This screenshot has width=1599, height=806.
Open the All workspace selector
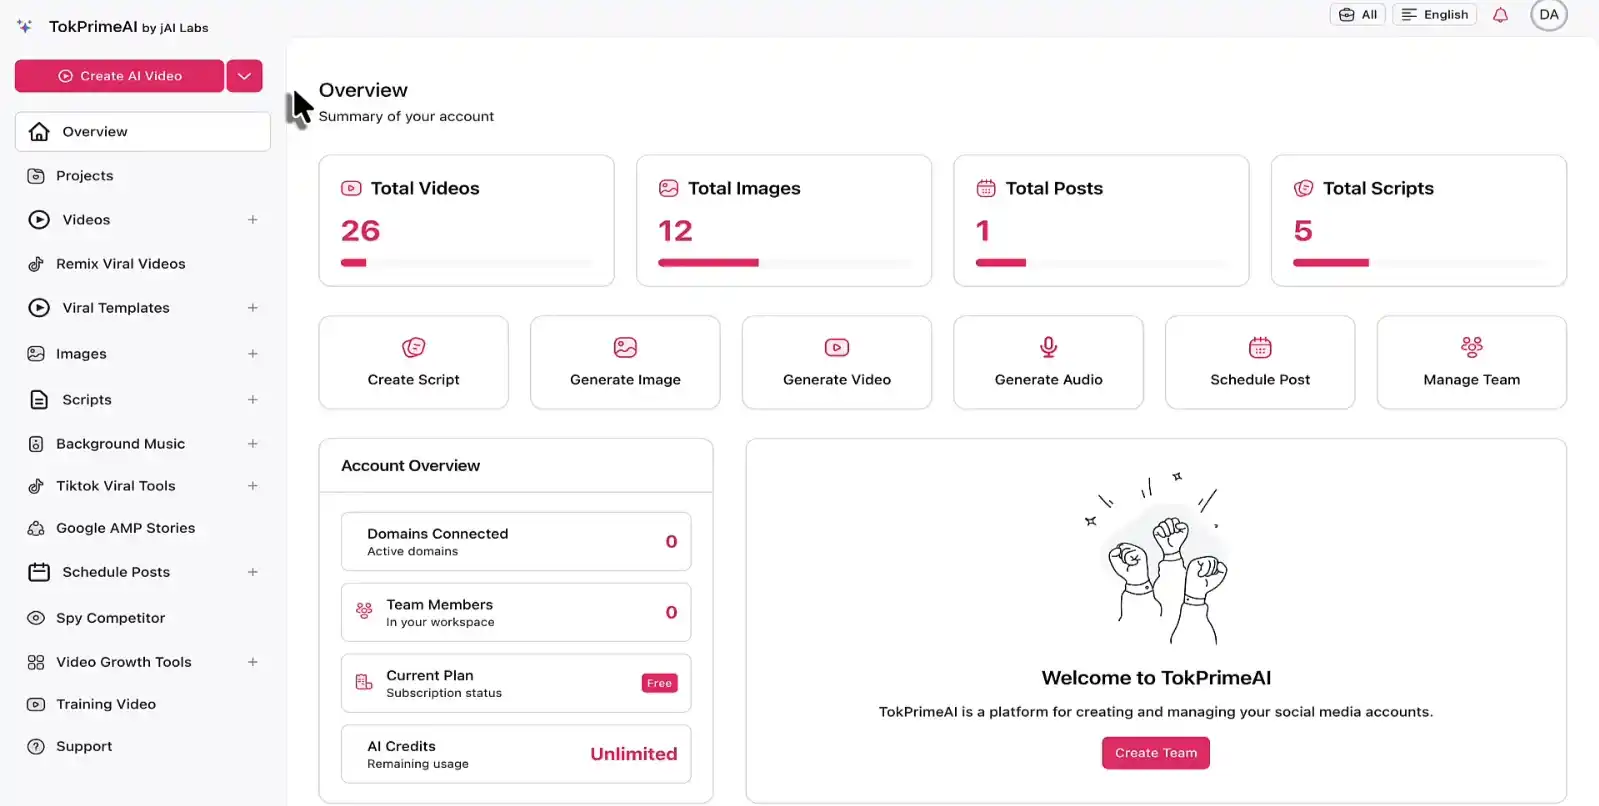click(1357, 15)
